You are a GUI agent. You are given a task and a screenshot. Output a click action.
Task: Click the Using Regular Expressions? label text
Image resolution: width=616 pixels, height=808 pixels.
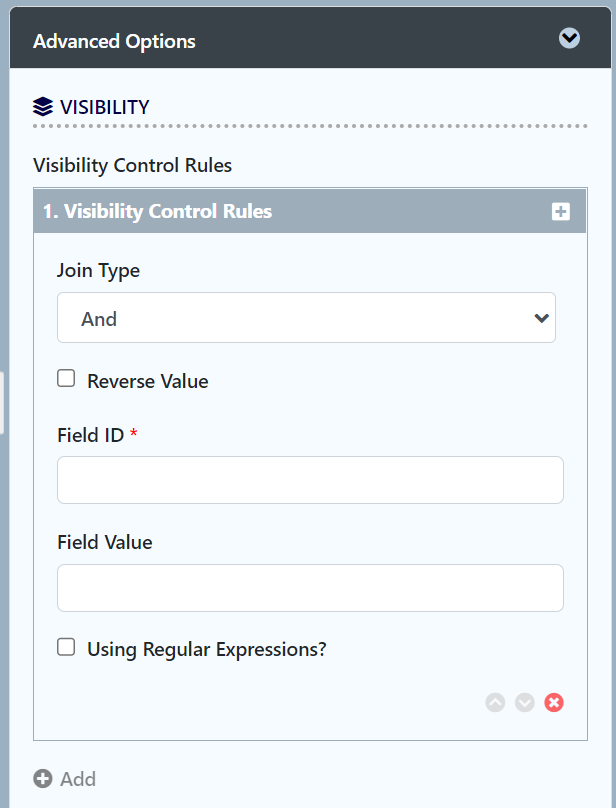pos(207,649)
